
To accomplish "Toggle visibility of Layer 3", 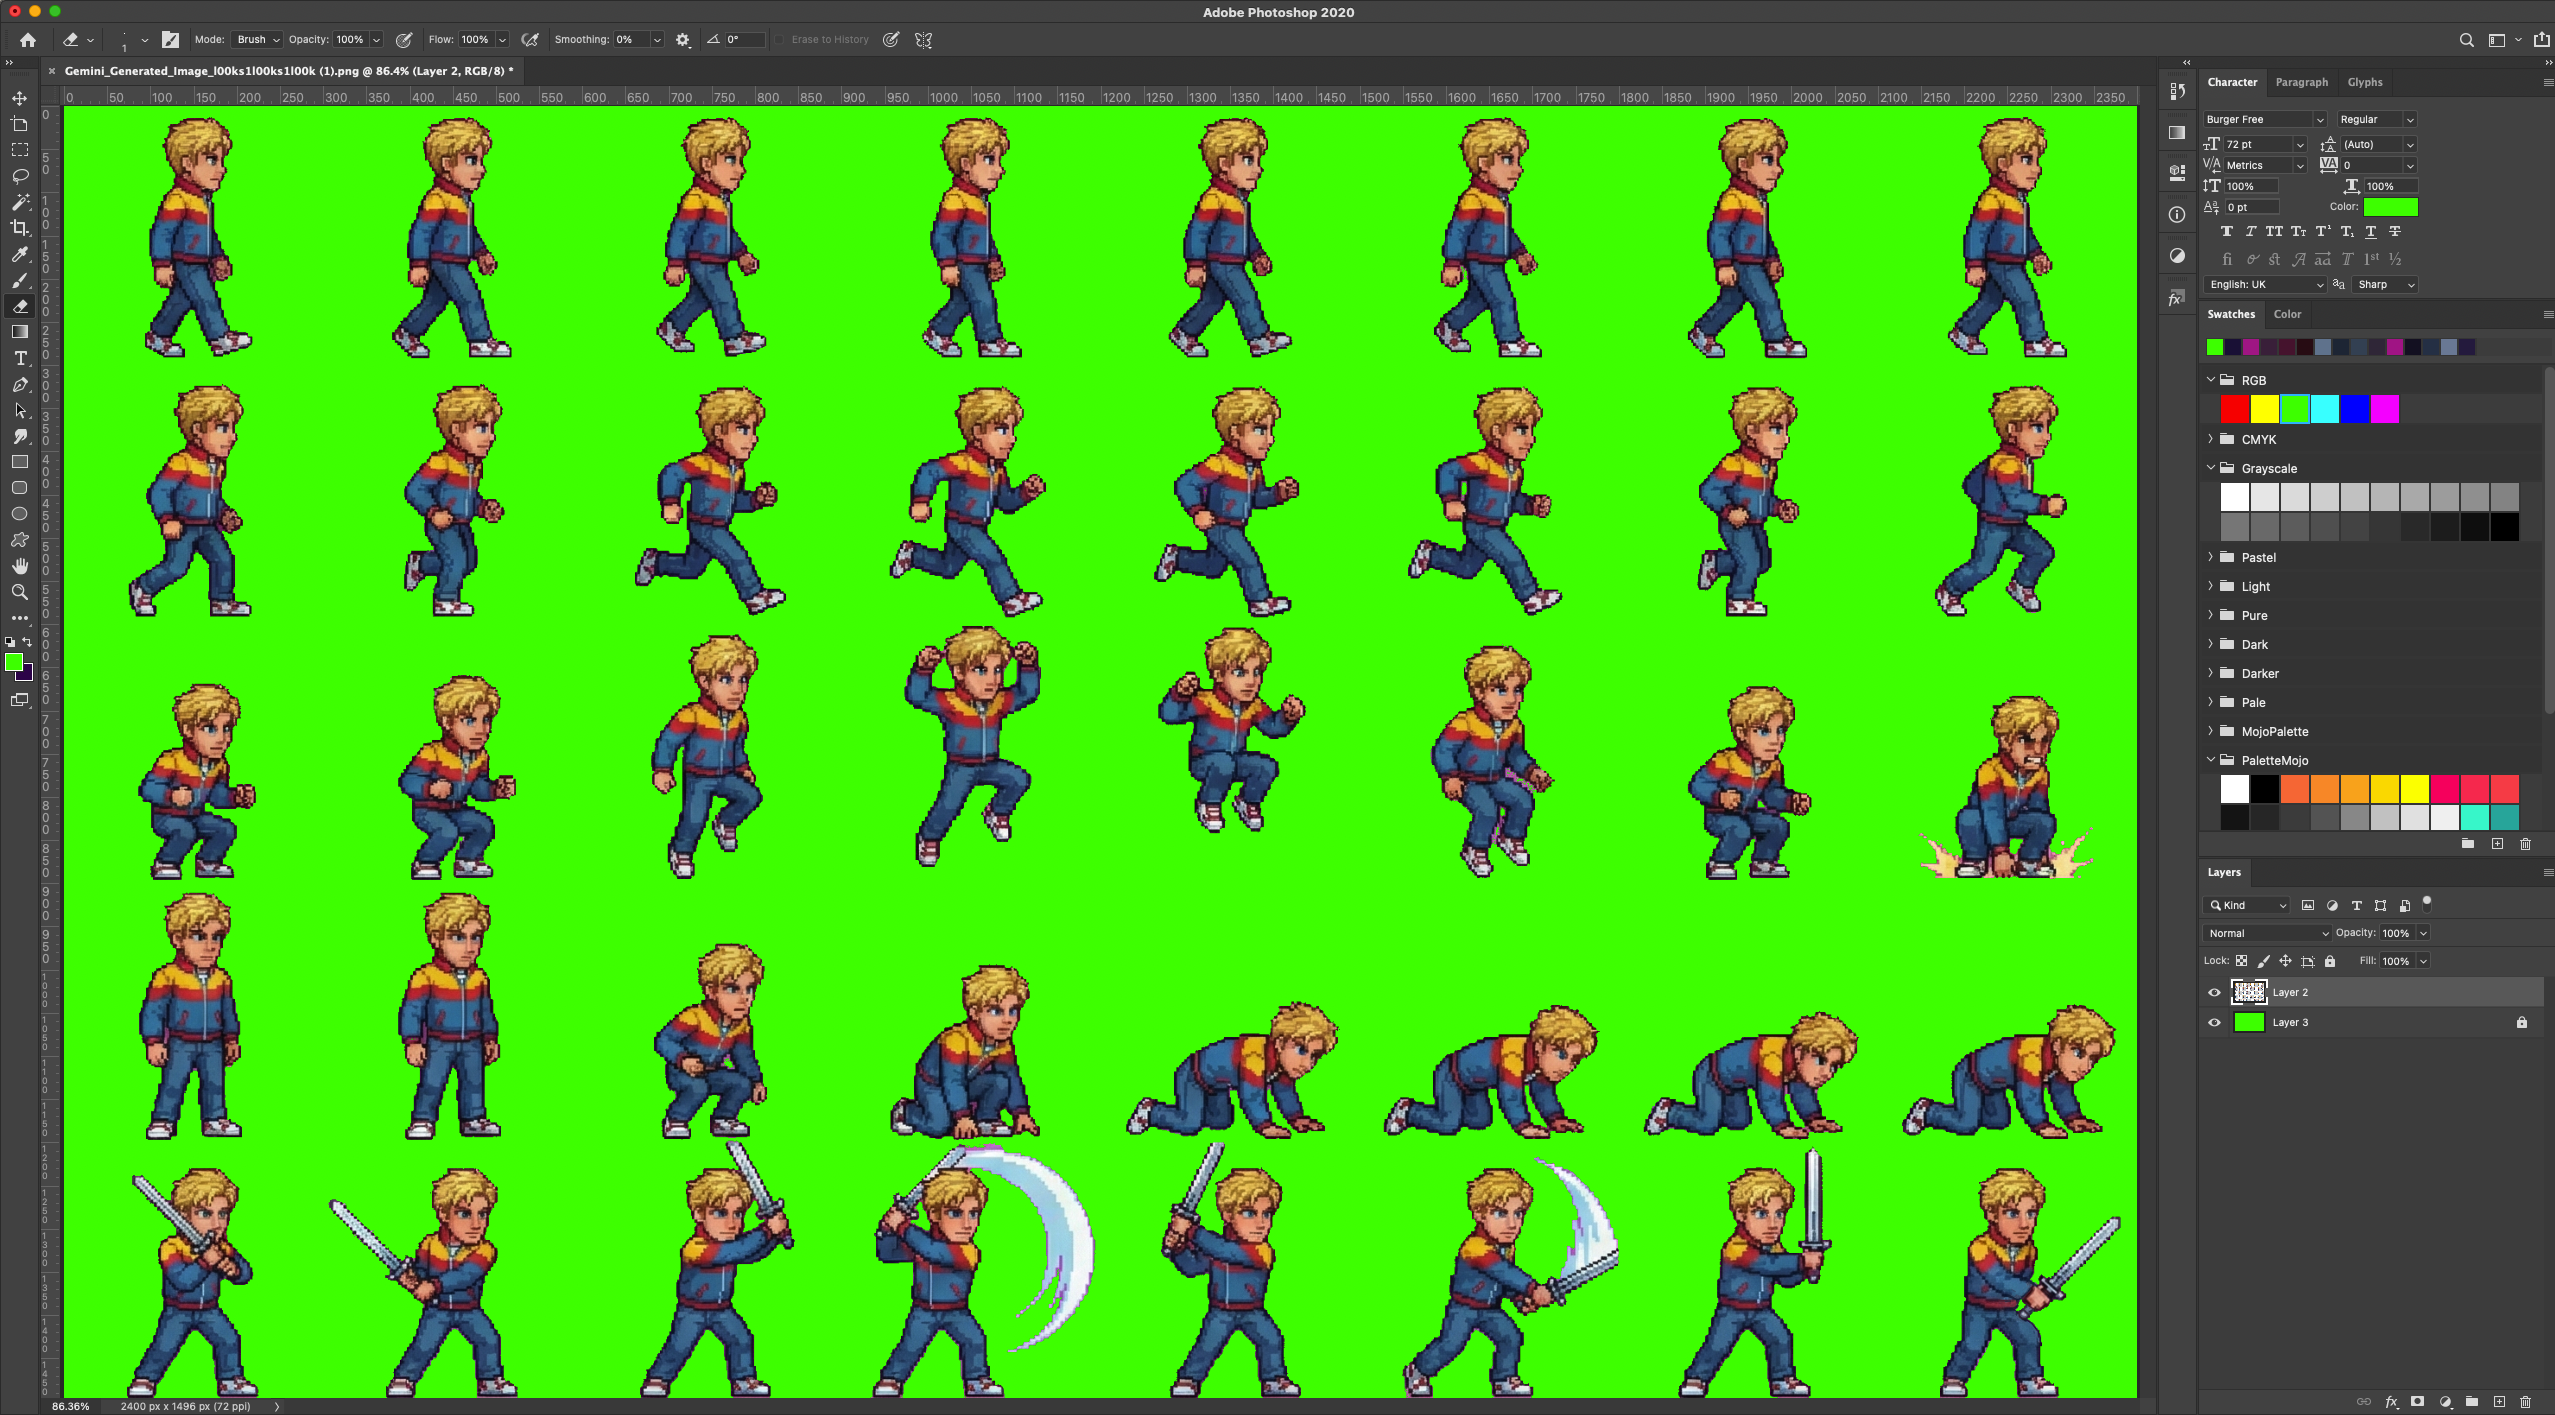I will pos(2214,1022).
